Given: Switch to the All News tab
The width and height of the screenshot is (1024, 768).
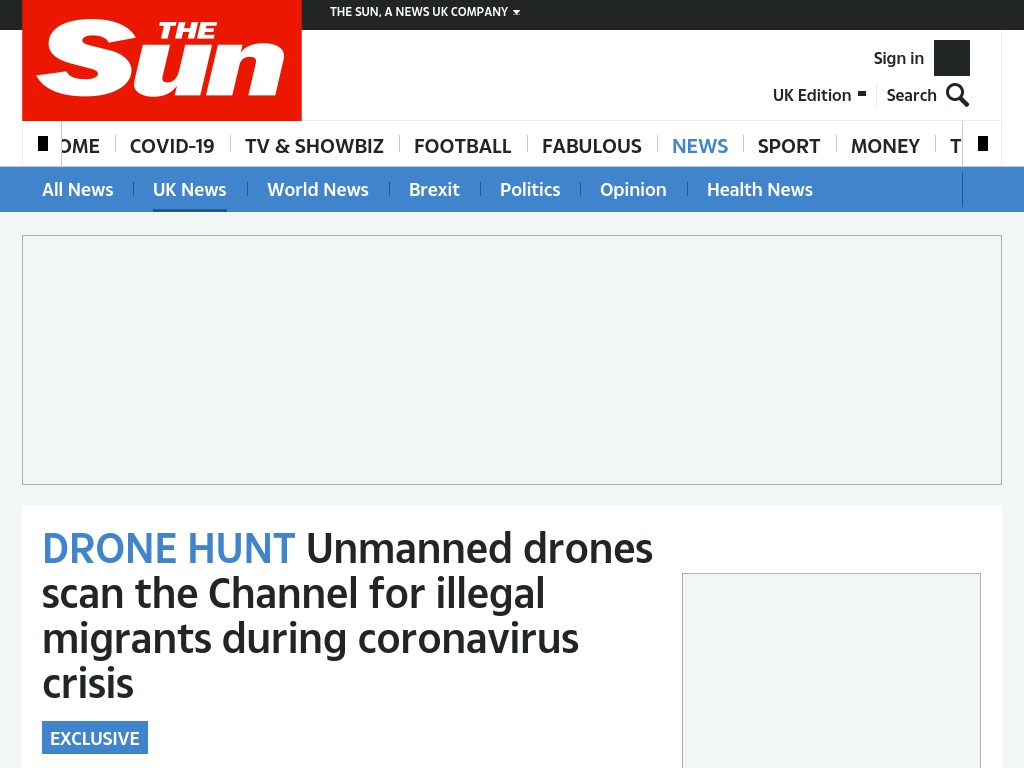Looking at the screenshot, I should click(x=78, y=189).
